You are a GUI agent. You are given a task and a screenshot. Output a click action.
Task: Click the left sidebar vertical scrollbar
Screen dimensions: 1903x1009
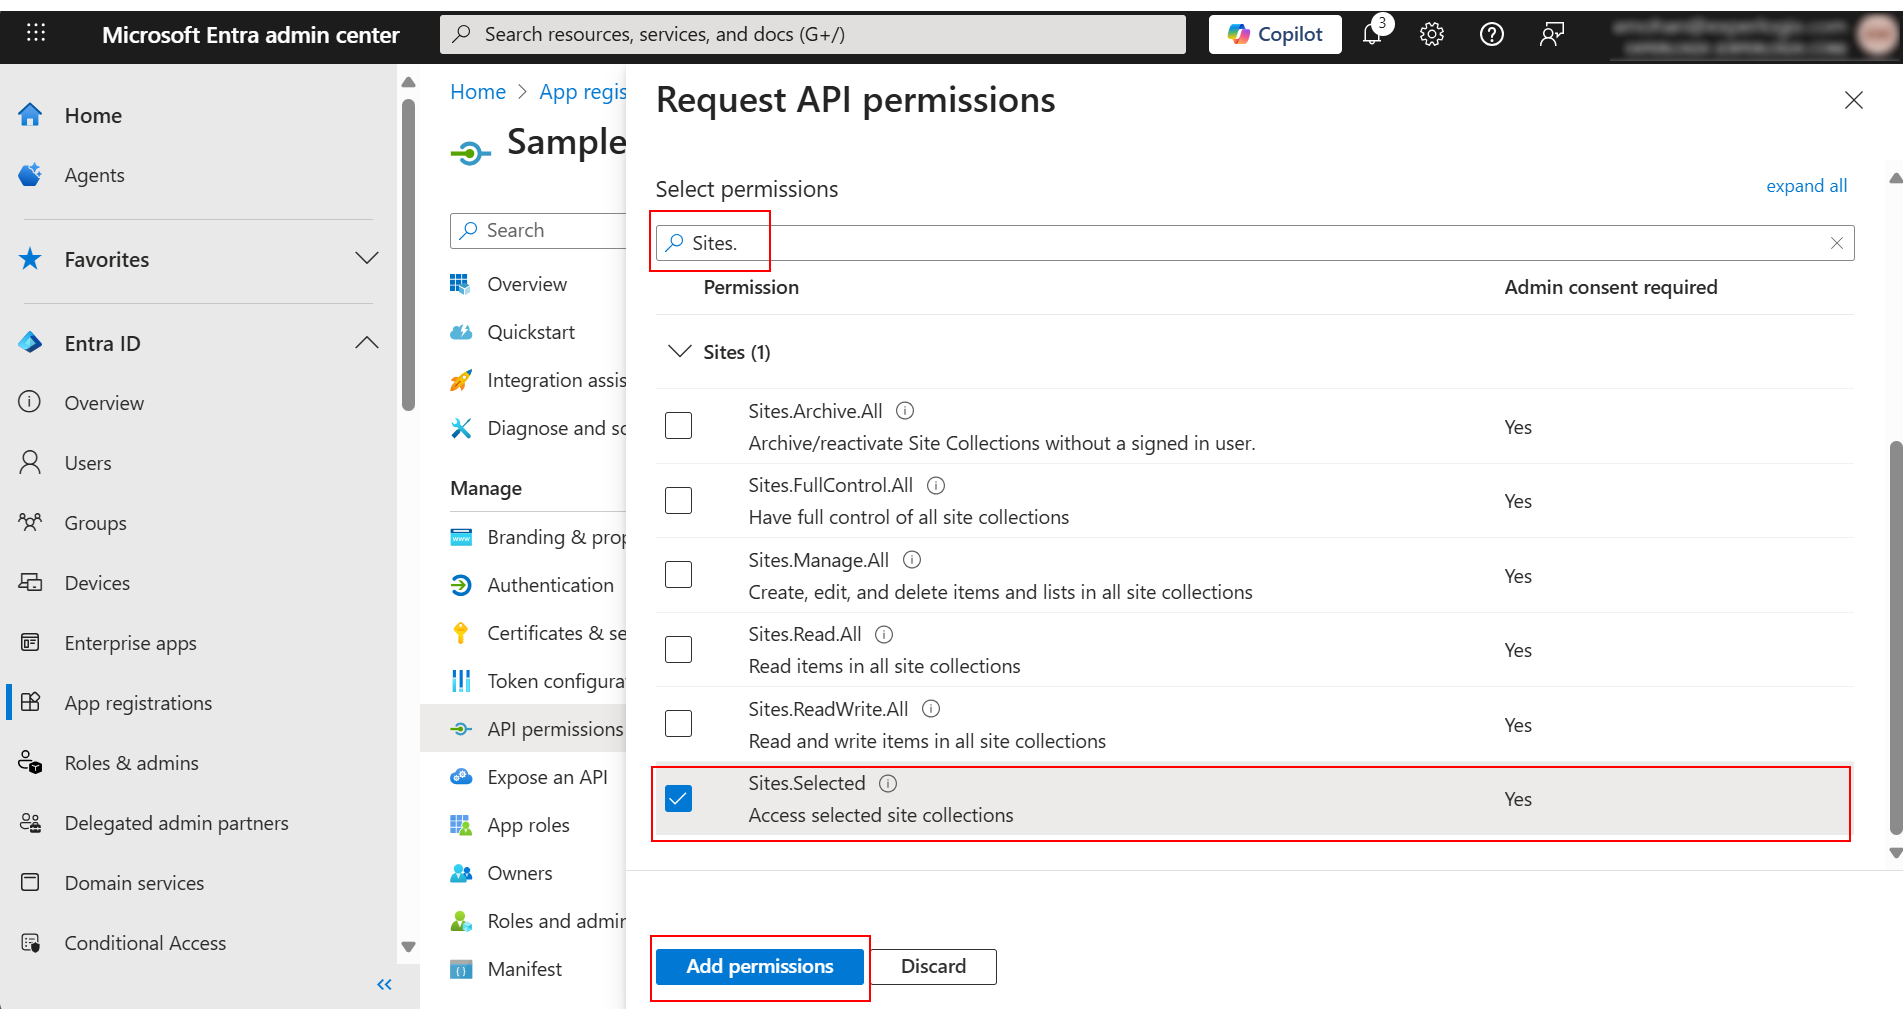[408, 254]
